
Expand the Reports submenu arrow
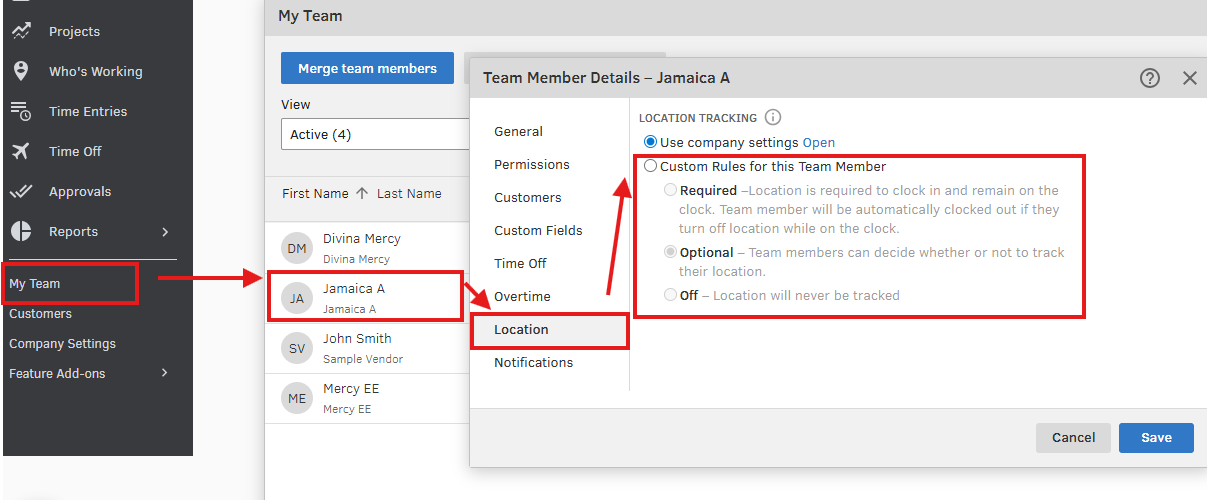point(165,232)
